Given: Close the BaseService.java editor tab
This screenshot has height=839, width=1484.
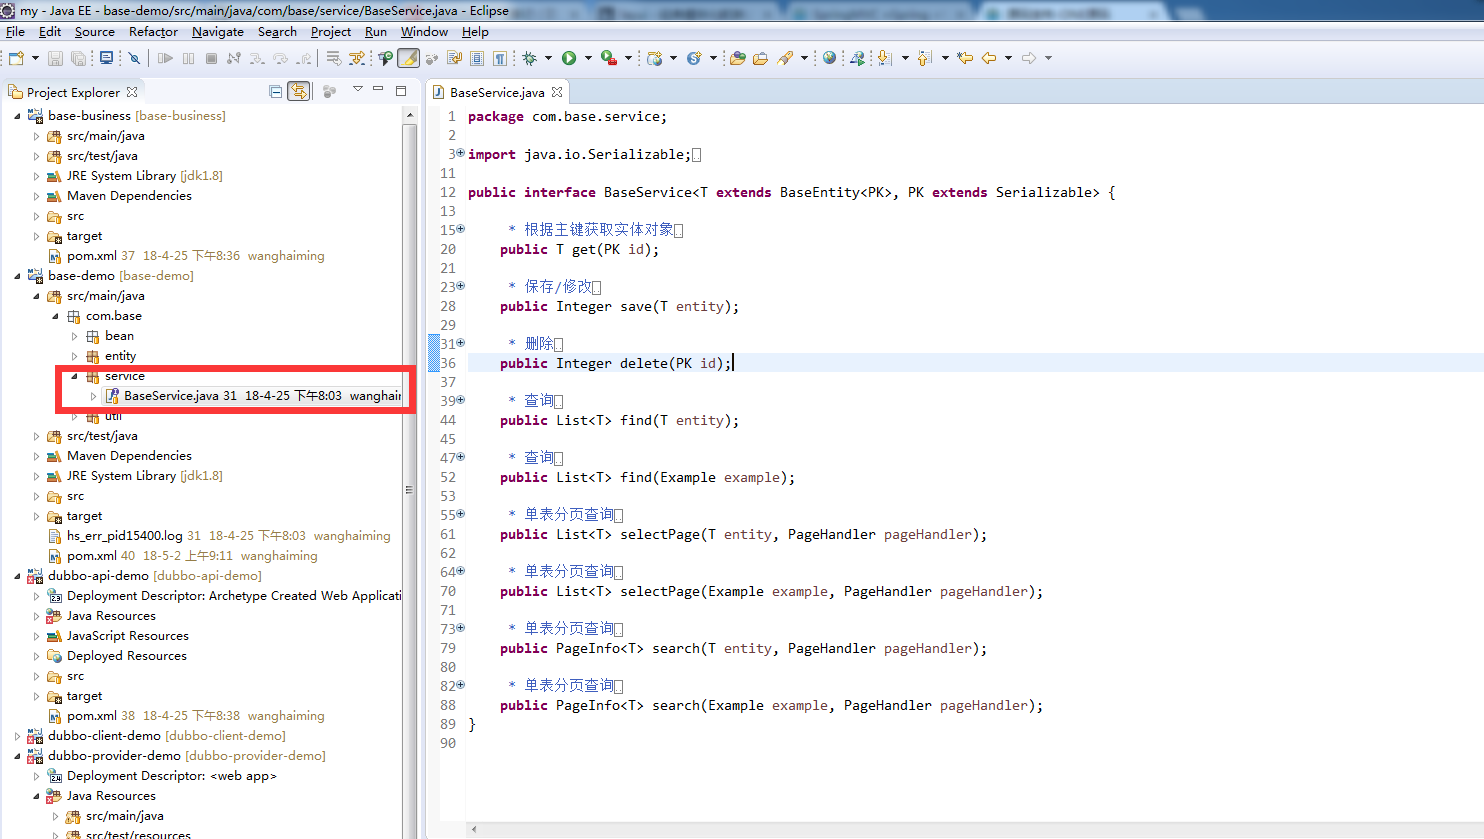Looking at the screenshot, I should (x=557, y=92).
